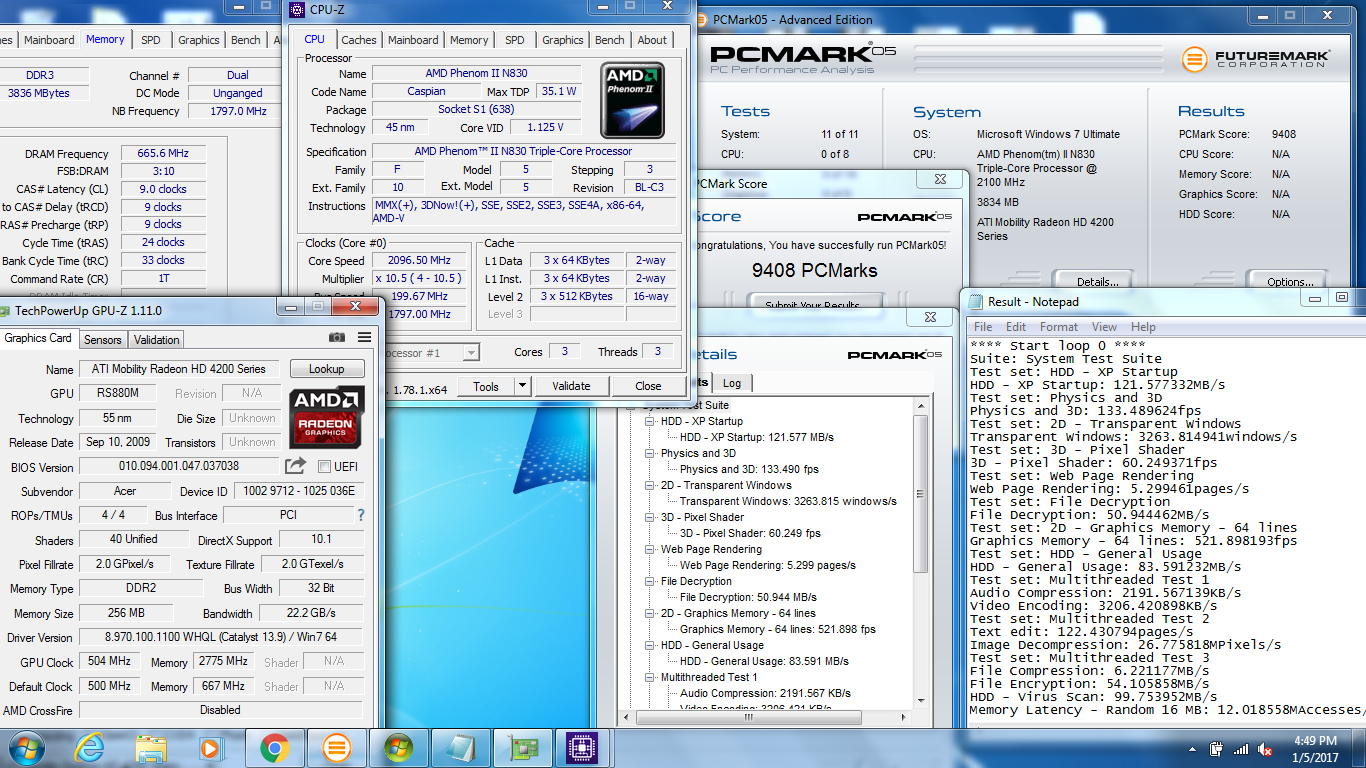Open Windows Media Player taskbar icon
1366x768 pixels.
click(211, 747)
